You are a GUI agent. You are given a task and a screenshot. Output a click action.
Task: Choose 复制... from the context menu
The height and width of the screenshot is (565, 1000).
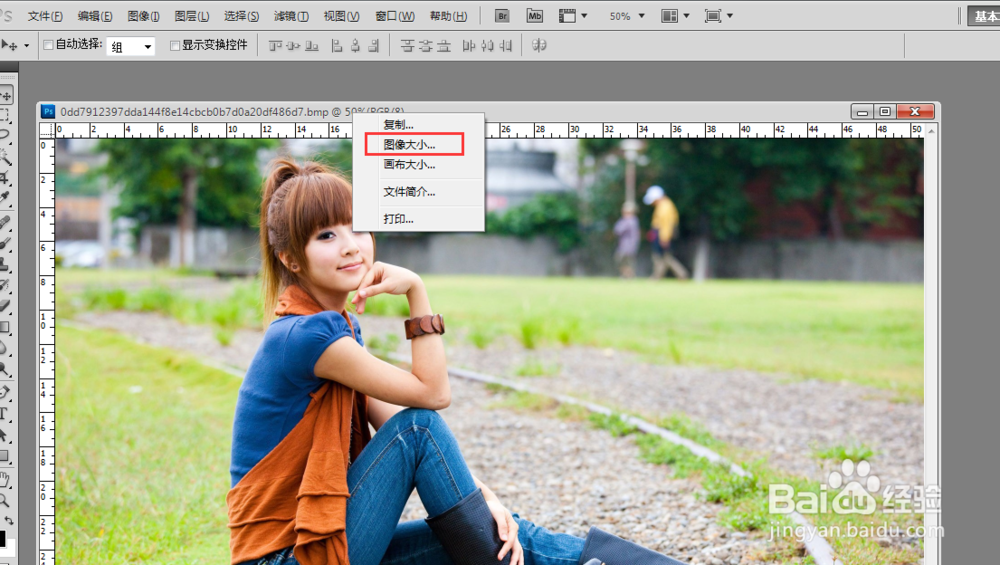point(418,124)
